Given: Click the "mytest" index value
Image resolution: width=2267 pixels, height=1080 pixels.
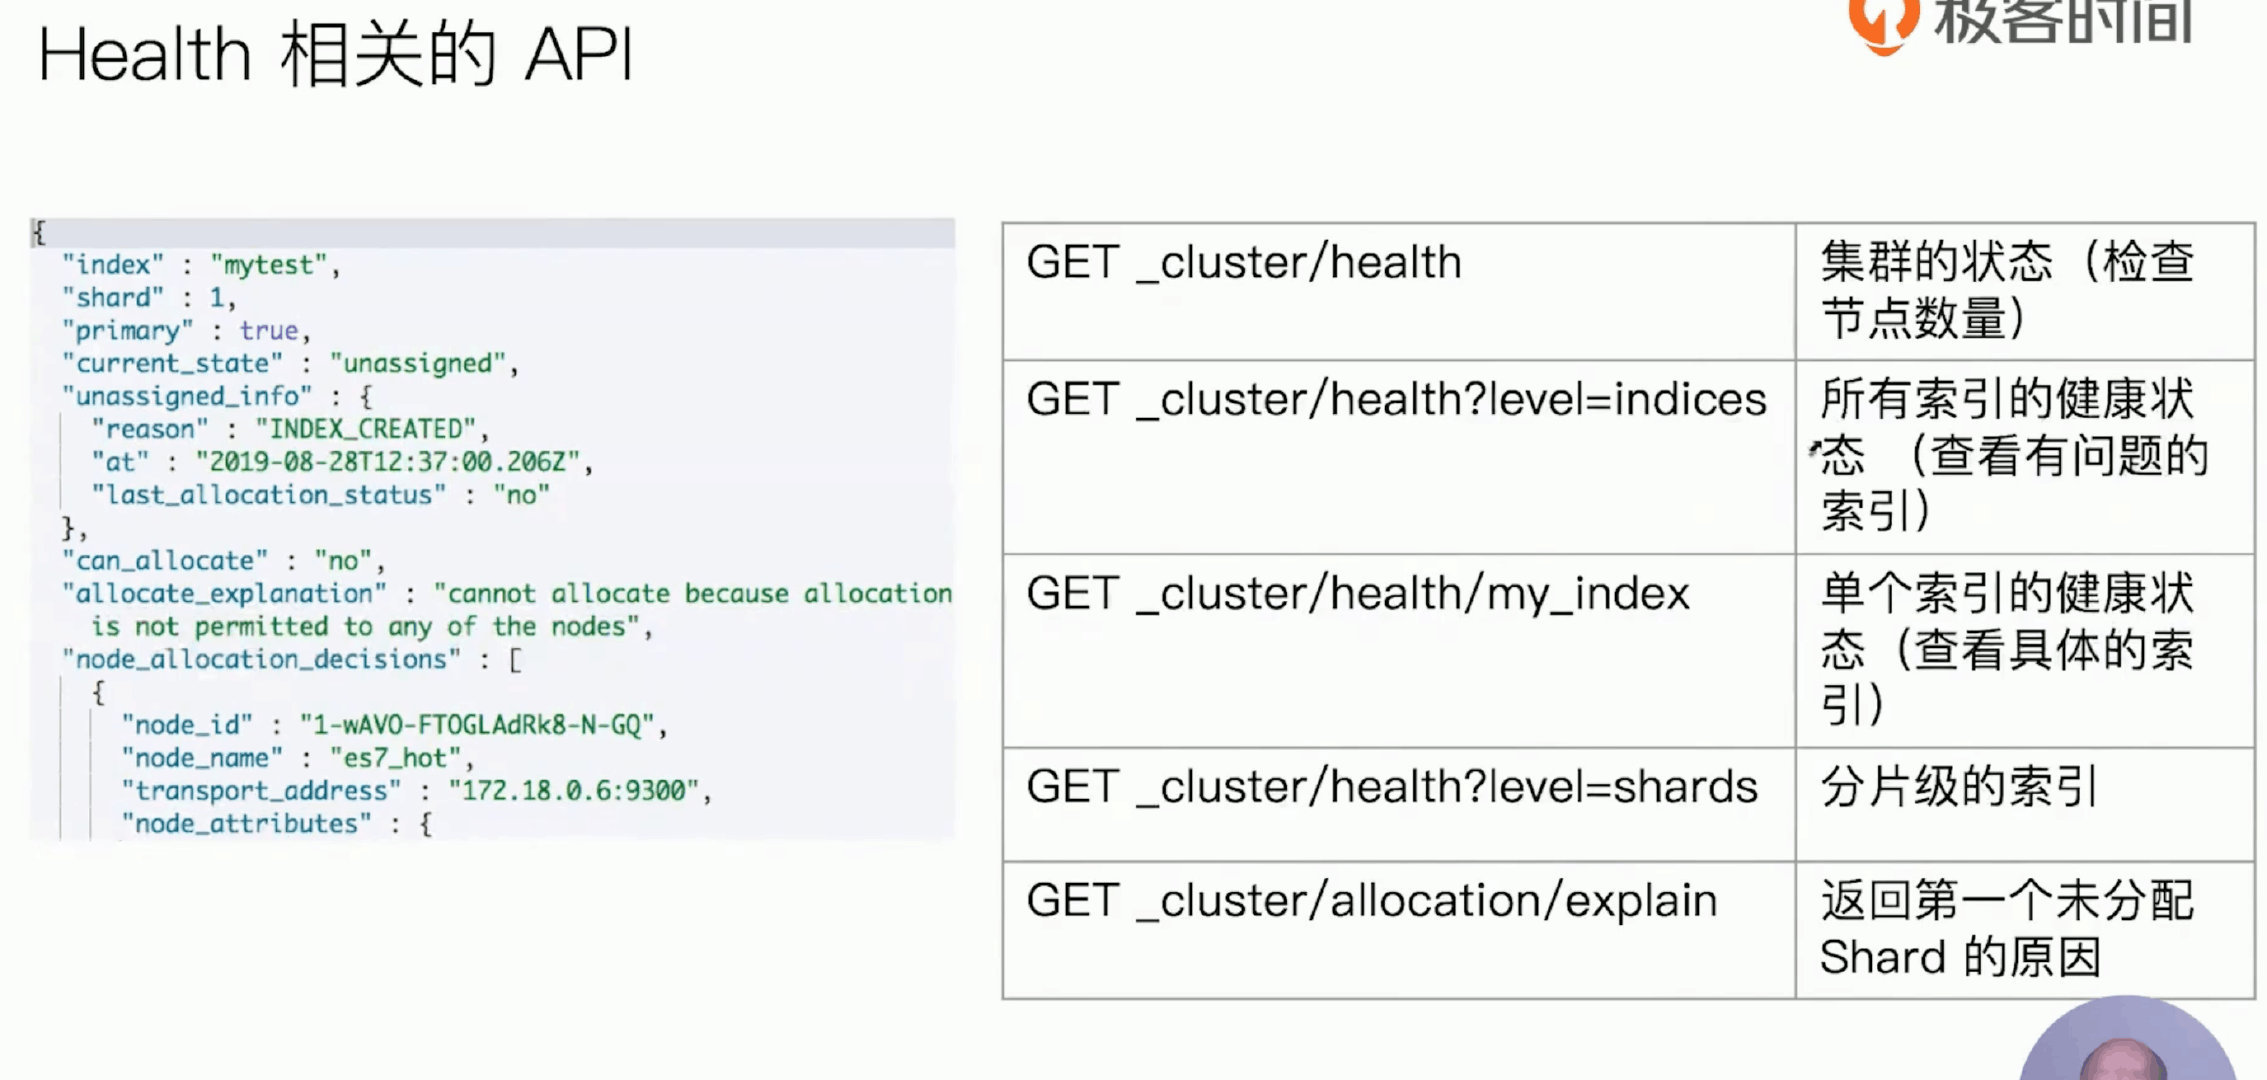Looking at the screenshot, I should point(269,265).
